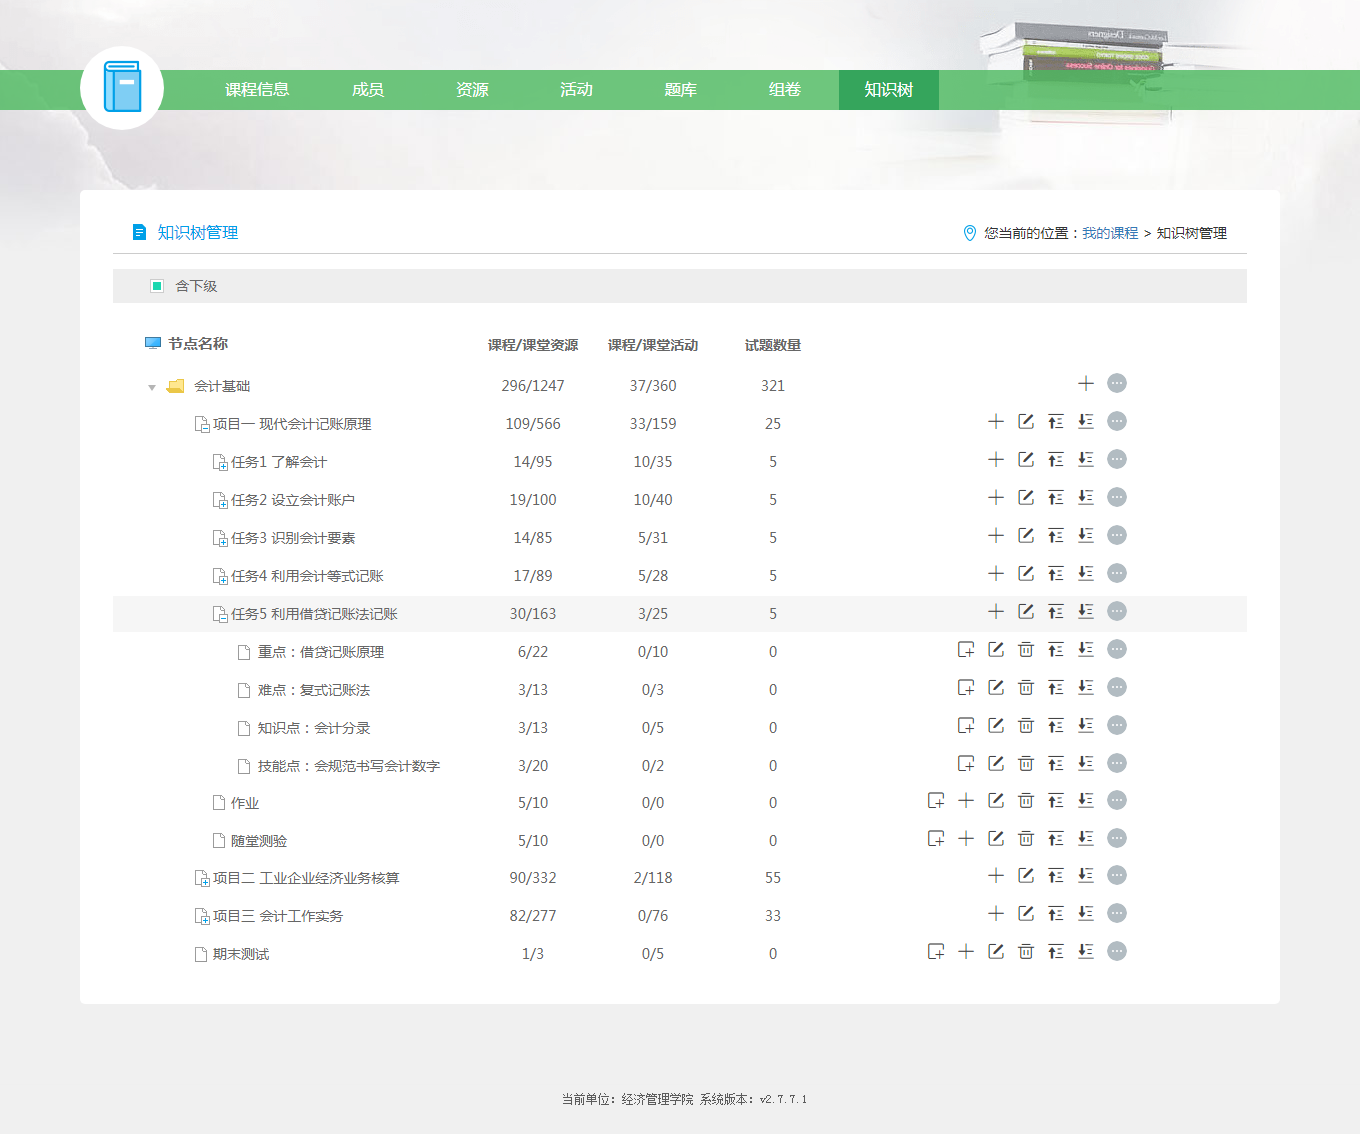This screenshot has height=1134, width=1360.
Task: Open more options for 任务4 利用会计等式记账
Action: pyautogui.click(x=1117, y=573)
